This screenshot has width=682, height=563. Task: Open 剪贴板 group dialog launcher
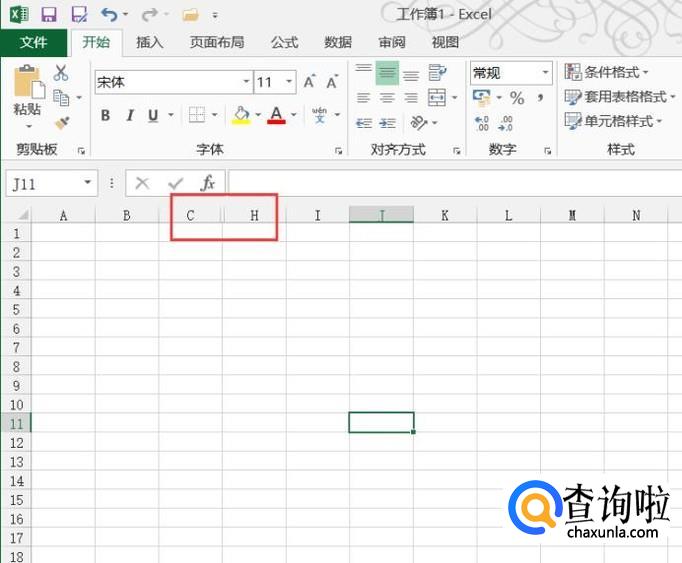coord(81,151)
